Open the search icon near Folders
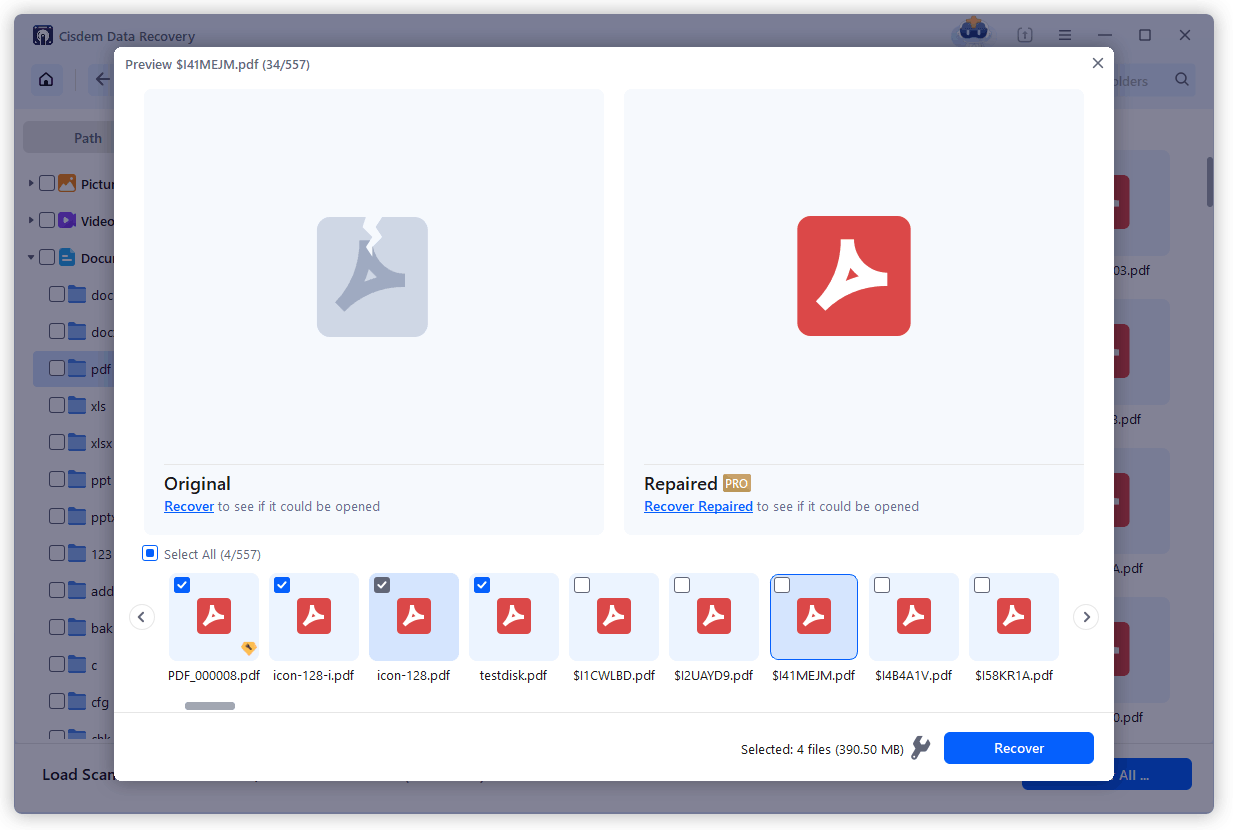 (1182, 78)
